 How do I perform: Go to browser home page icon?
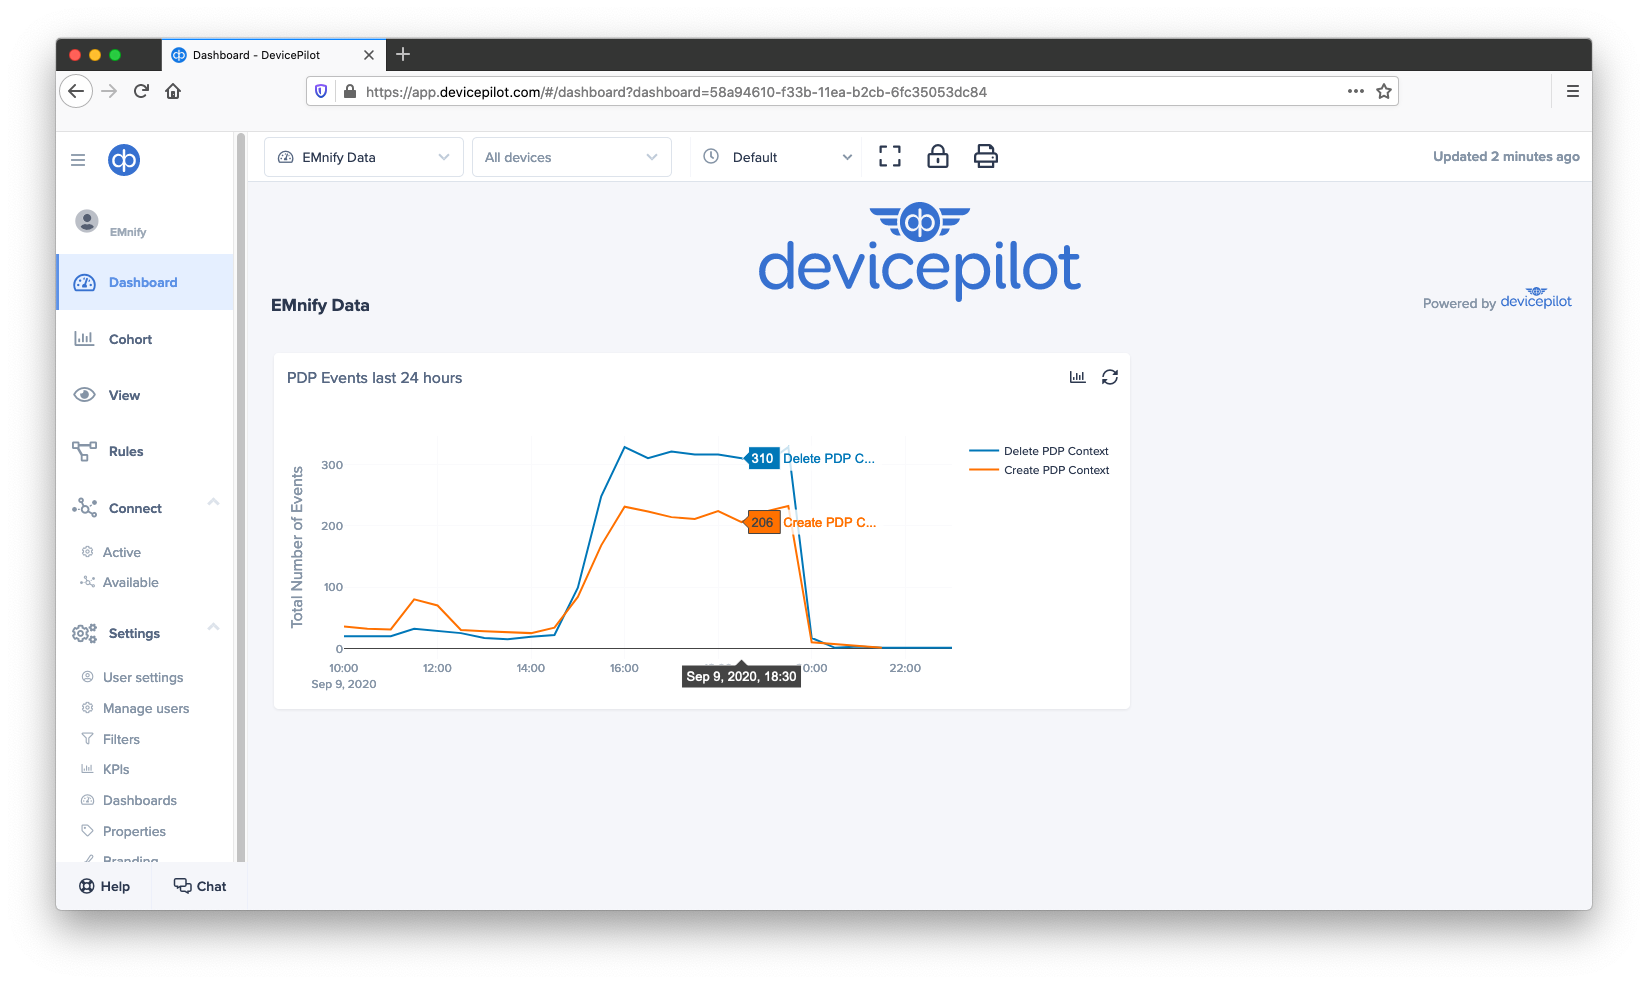point(173,91)
